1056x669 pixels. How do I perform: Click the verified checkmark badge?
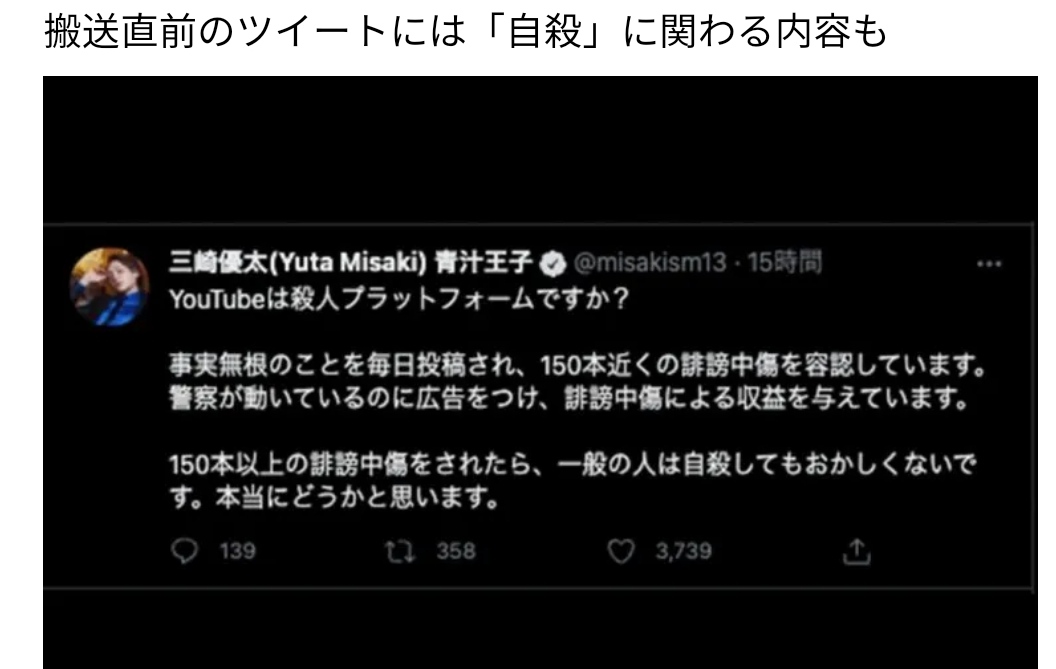553,263
